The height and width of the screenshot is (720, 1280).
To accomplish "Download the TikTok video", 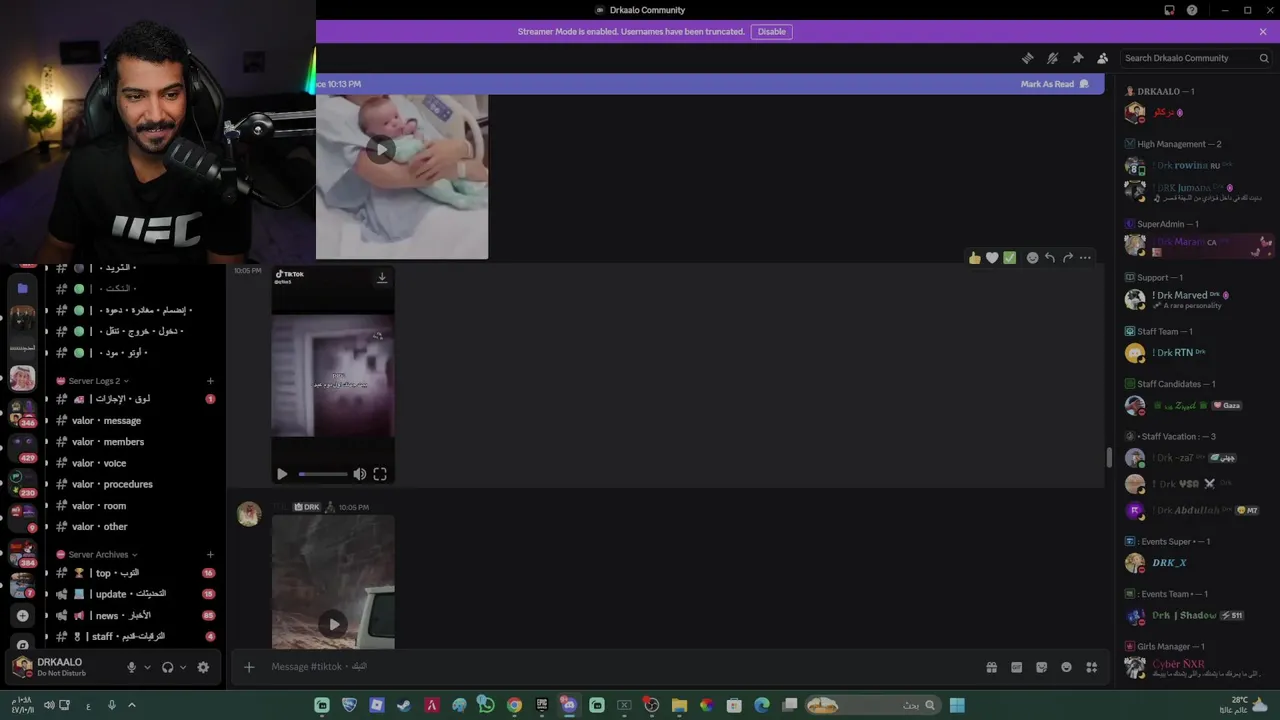I will [x=382, y=278].
